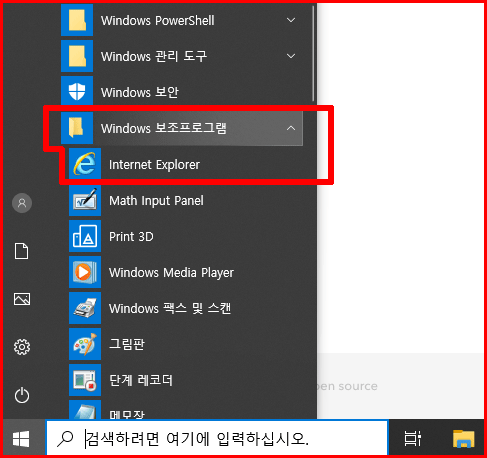Click the user account icon in sidebar
The width and height of the screenshot is (487, 458).
[x=22, y=203]
